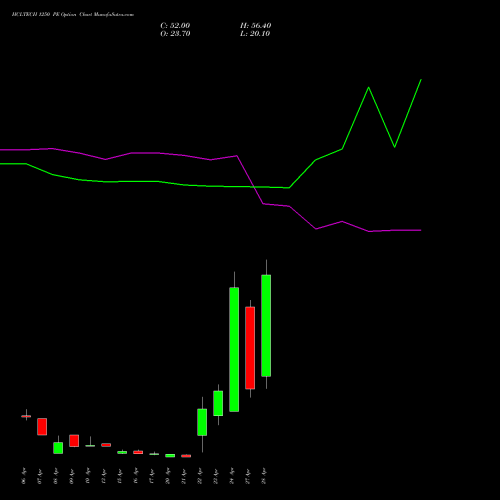Image resolution: width=500 pixels, height=500 pixels.
Task: Click the green indicator line's highest peak
Action: pyautogui.click(x=421, y=80)
